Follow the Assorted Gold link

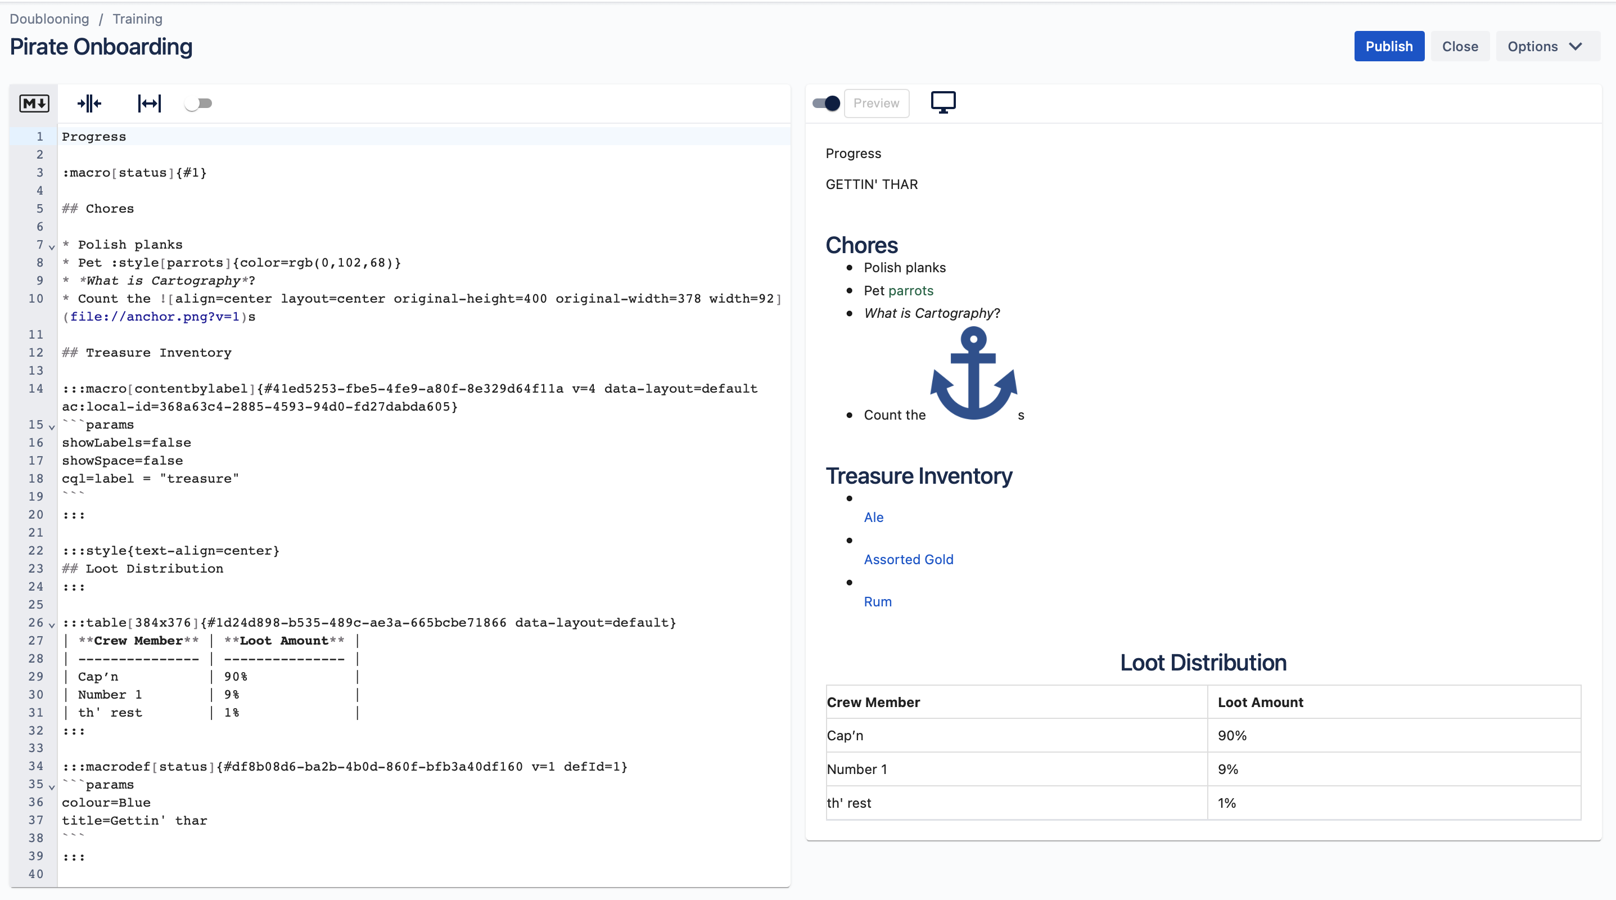click(x=908, y=559)
